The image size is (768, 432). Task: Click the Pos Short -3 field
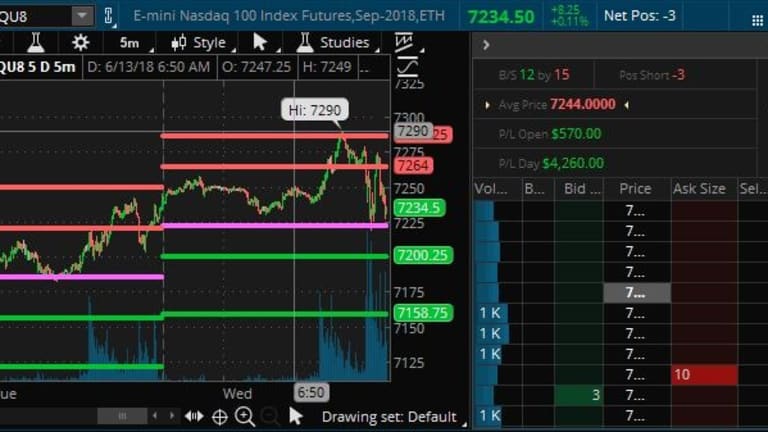652,75
